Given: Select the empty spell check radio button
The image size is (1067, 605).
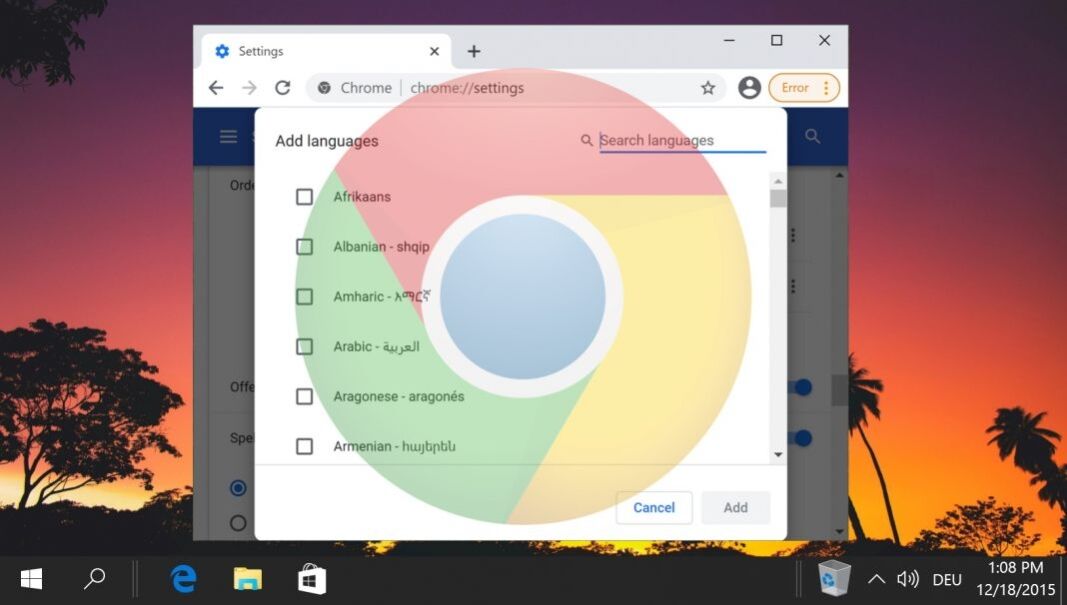Looking at the screenshot, I should point(238,523).
